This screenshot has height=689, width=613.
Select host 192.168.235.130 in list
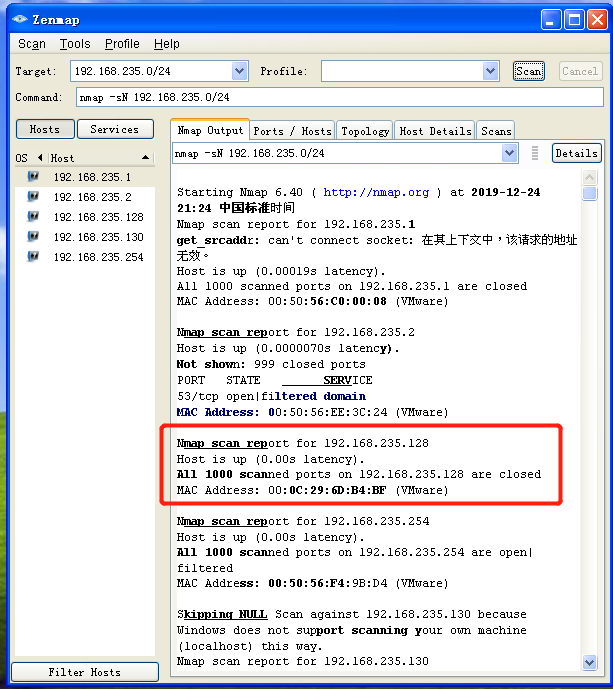[98, 237]
